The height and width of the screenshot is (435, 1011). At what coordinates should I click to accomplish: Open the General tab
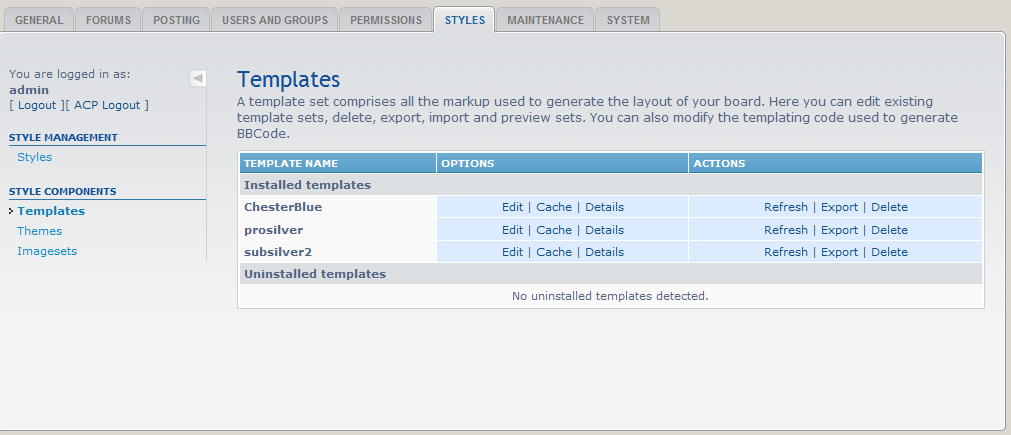pos(39,20)
